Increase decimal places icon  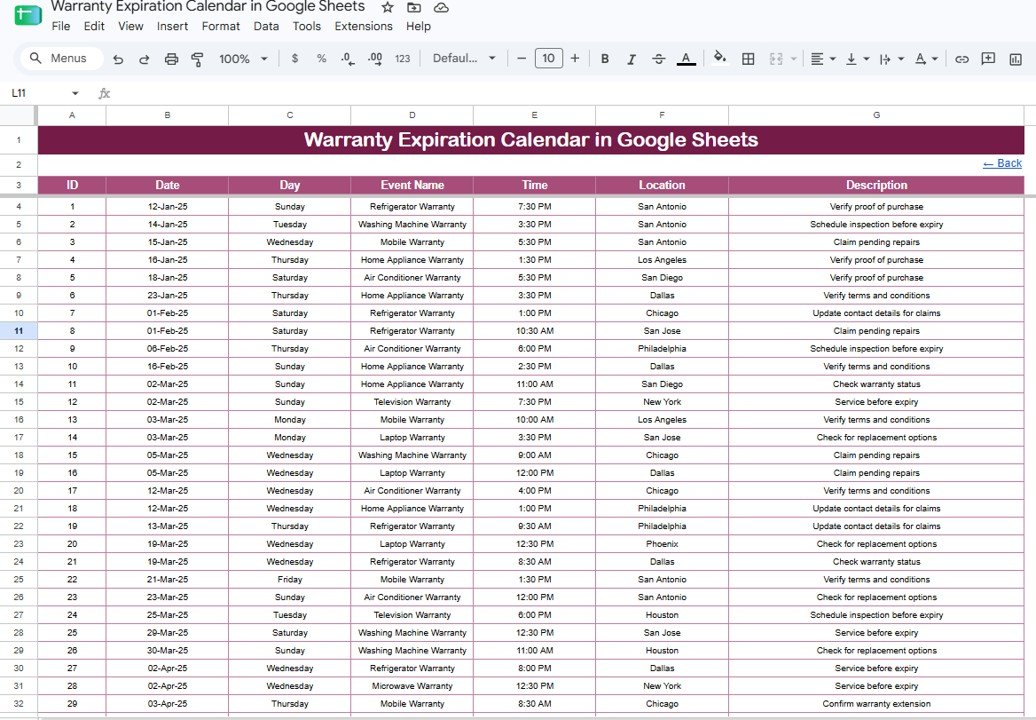(375, 59)
